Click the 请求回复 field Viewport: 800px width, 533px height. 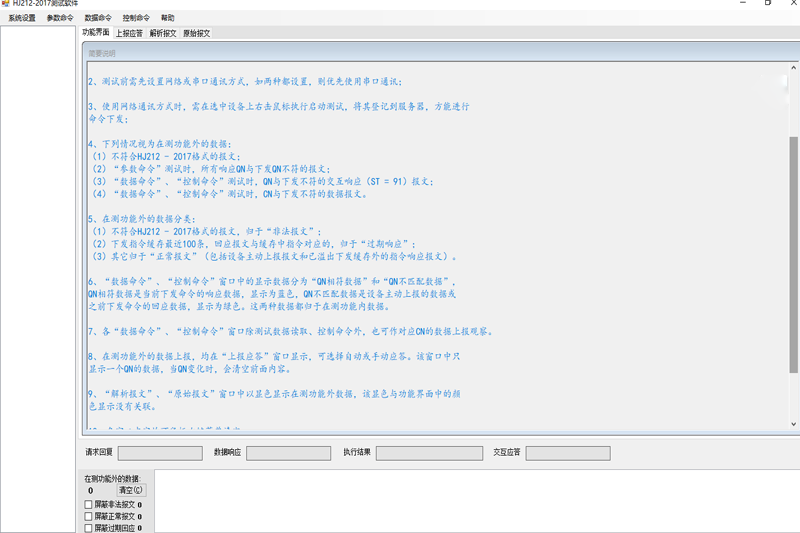(x=160, y=453)
